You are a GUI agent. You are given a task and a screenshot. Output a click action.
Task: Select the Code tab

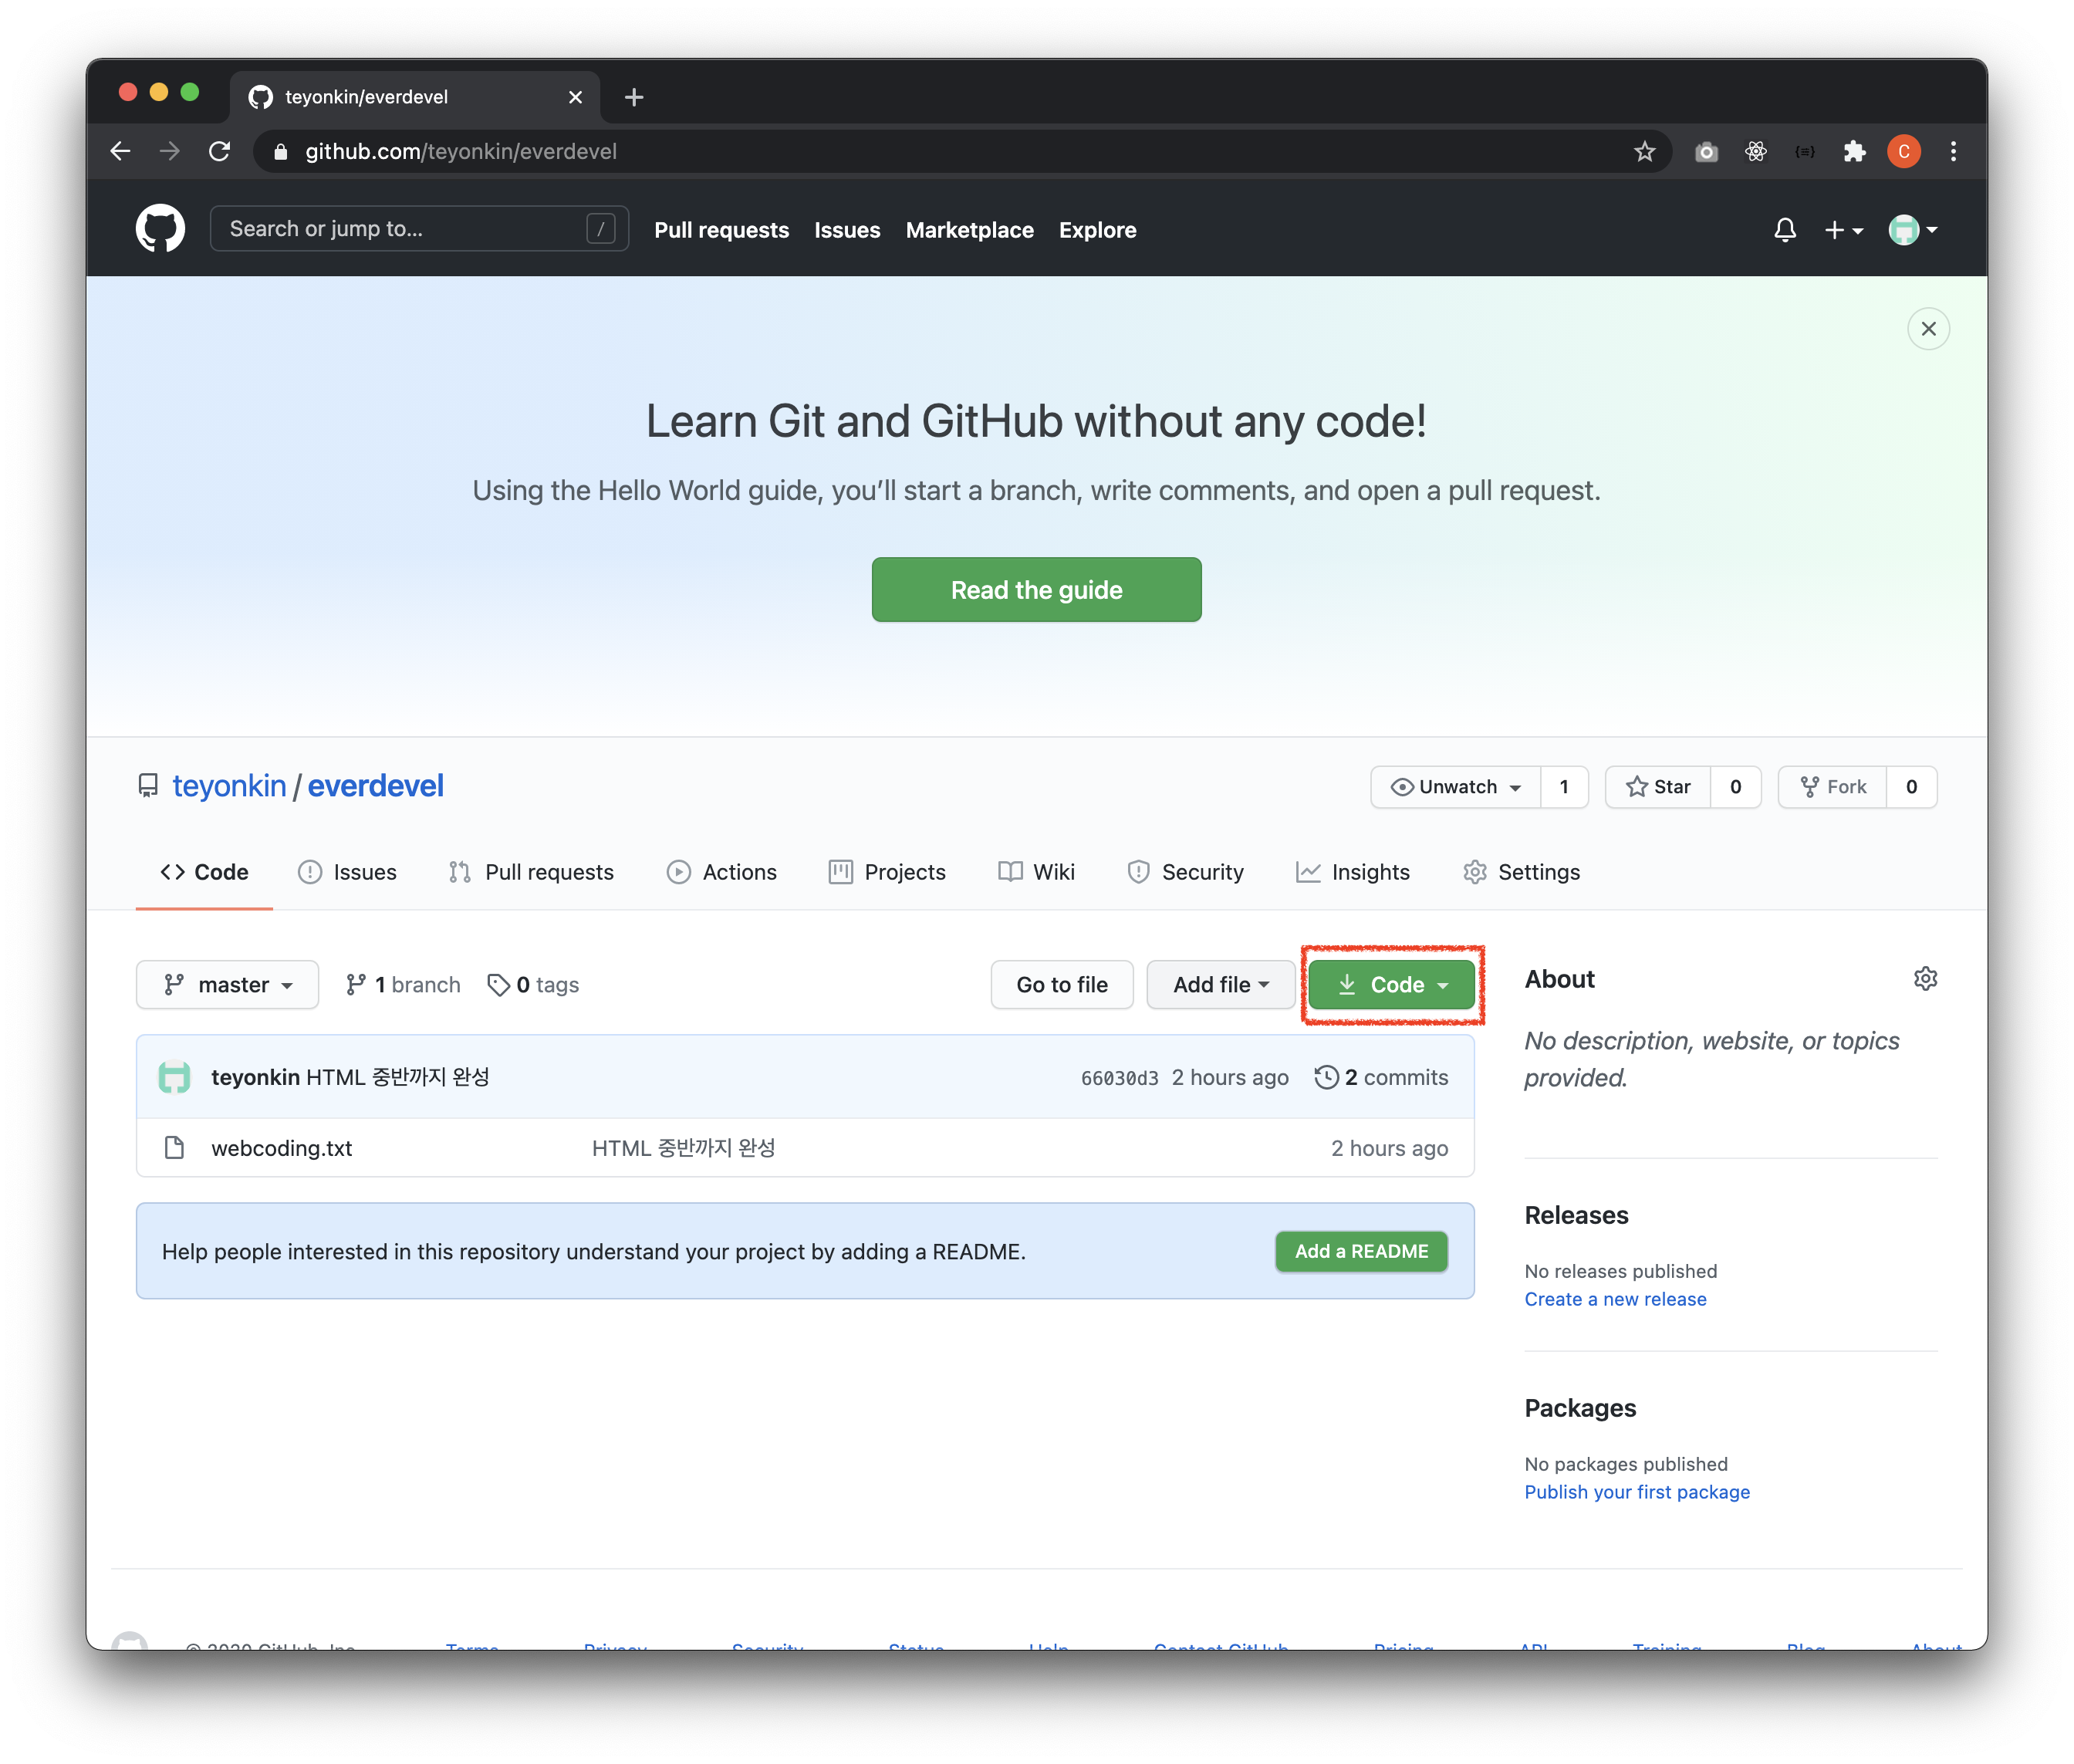[x=204, y=872]
